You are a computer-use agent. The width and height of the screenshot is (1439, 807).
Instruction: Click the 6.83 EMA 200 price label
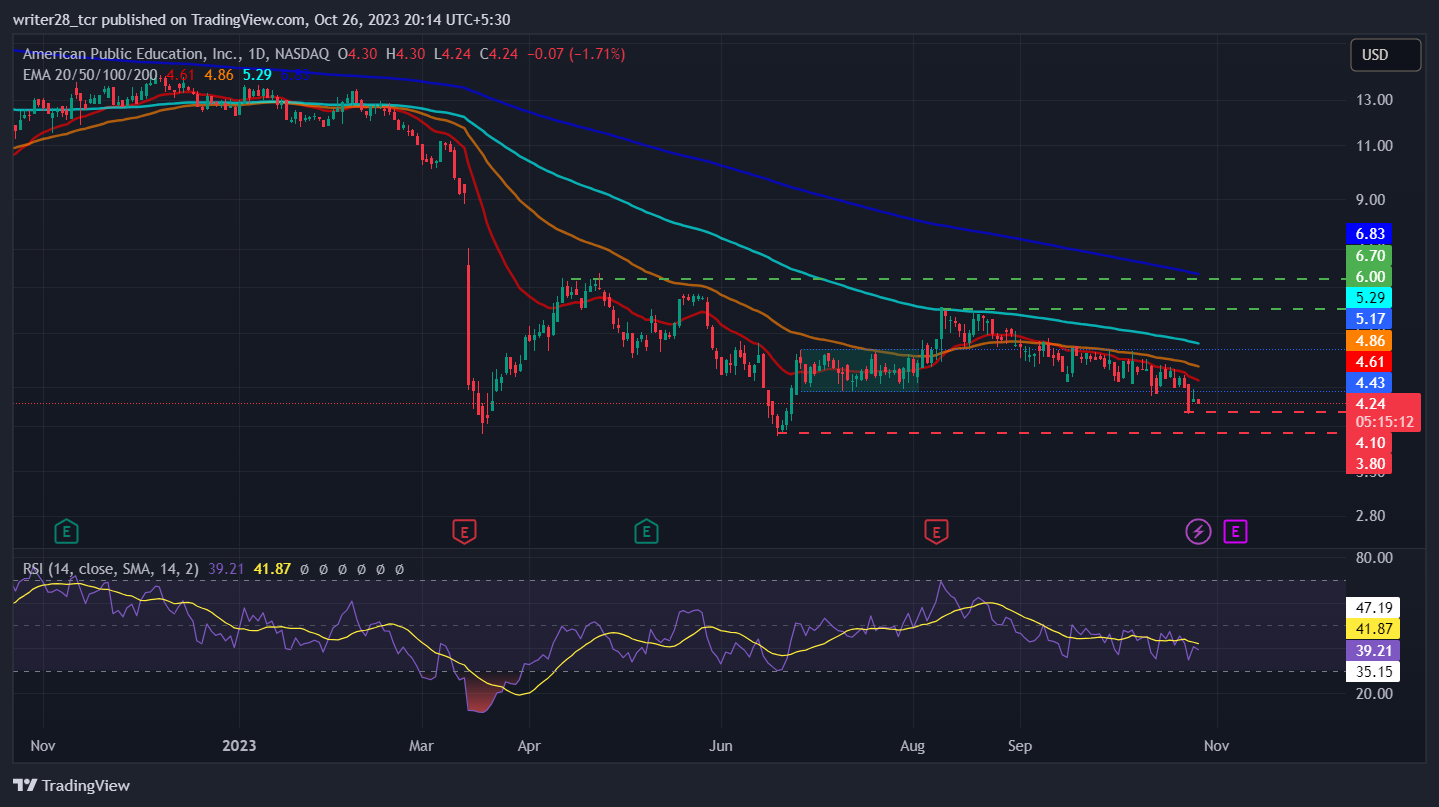pyautogui.click(x=1369, y=234)
